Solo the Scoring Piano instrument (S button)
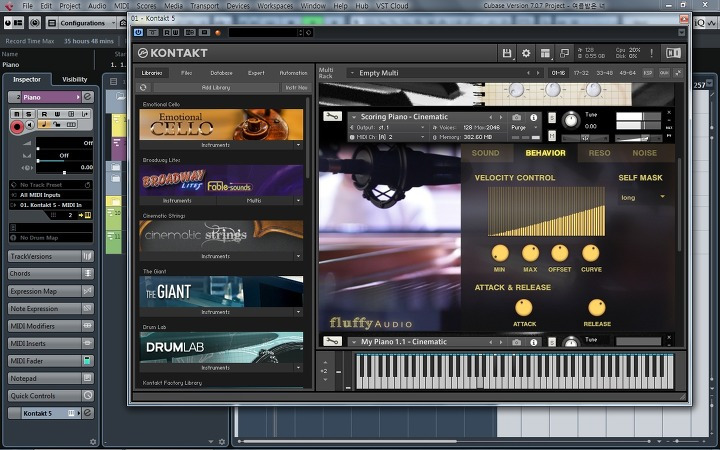 [552, 118]
